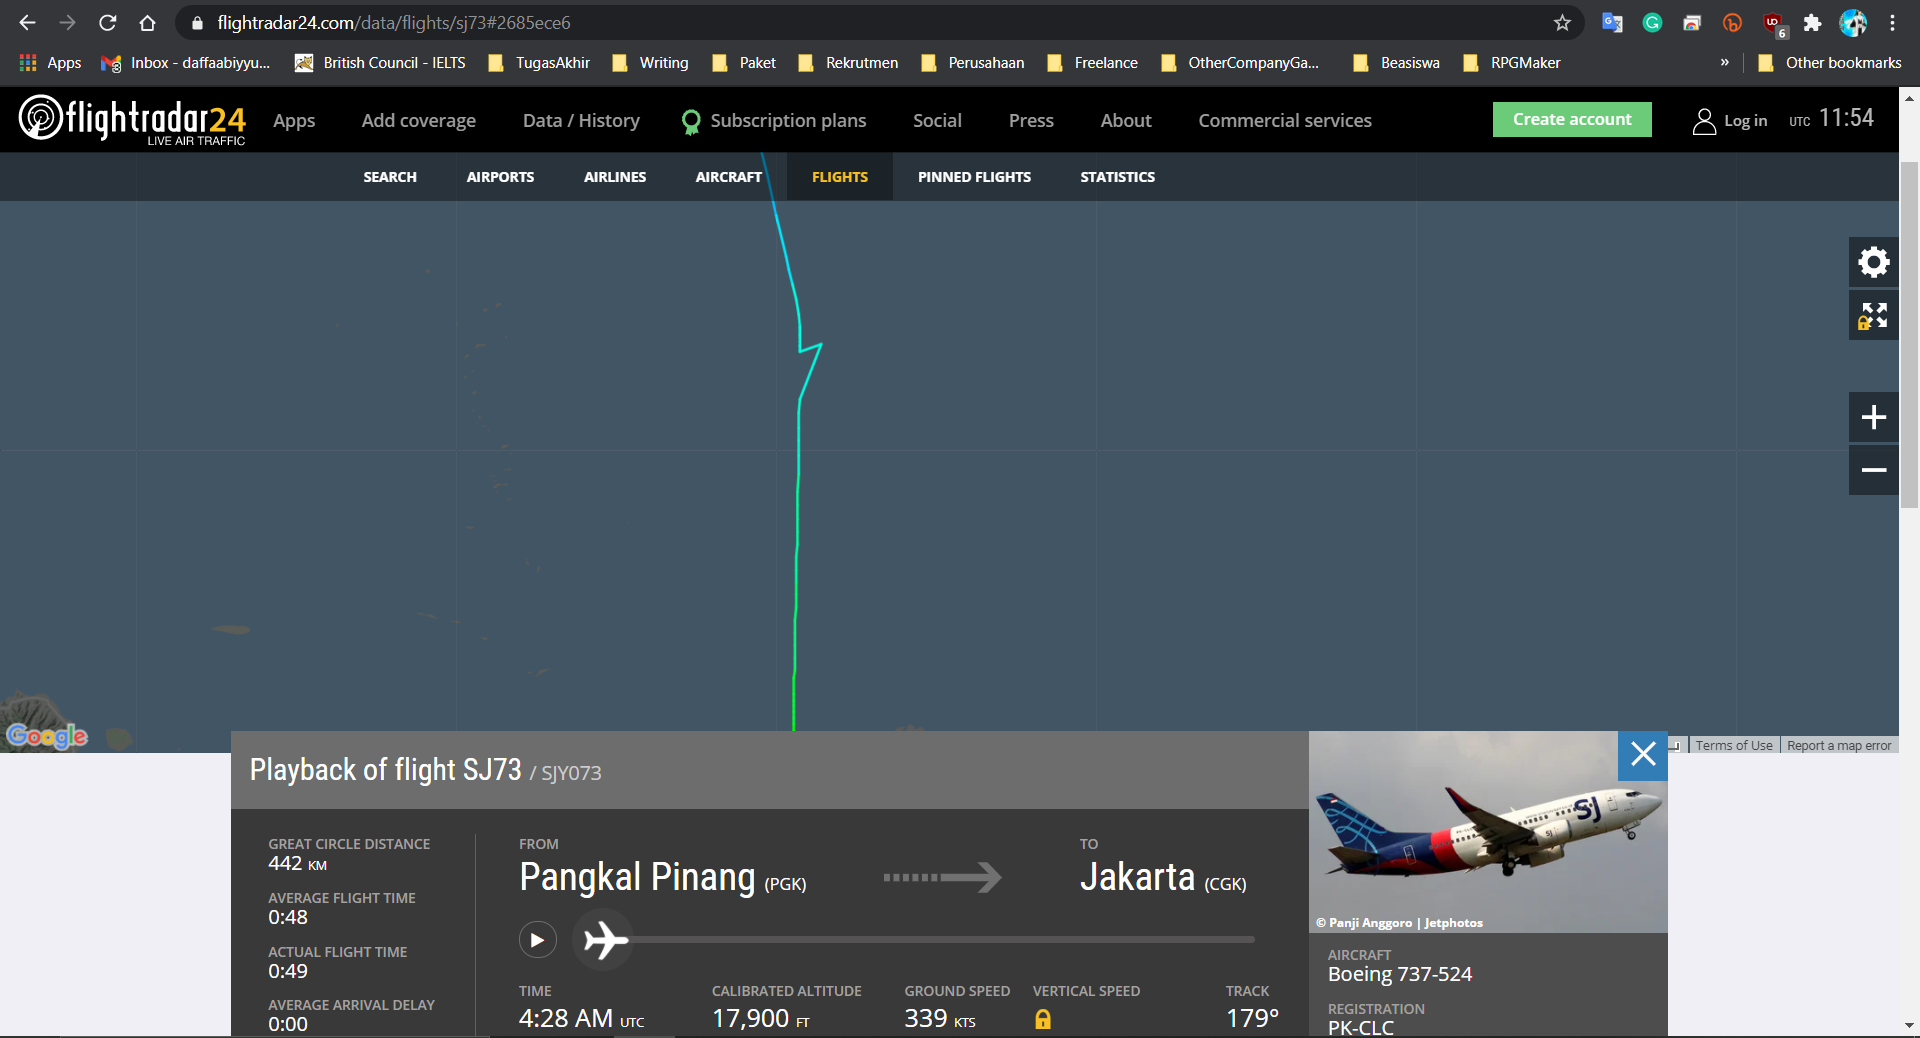The image size is (1920, 1038).
Task: Switch to the SEARCH tab
Action: [390, 177]
